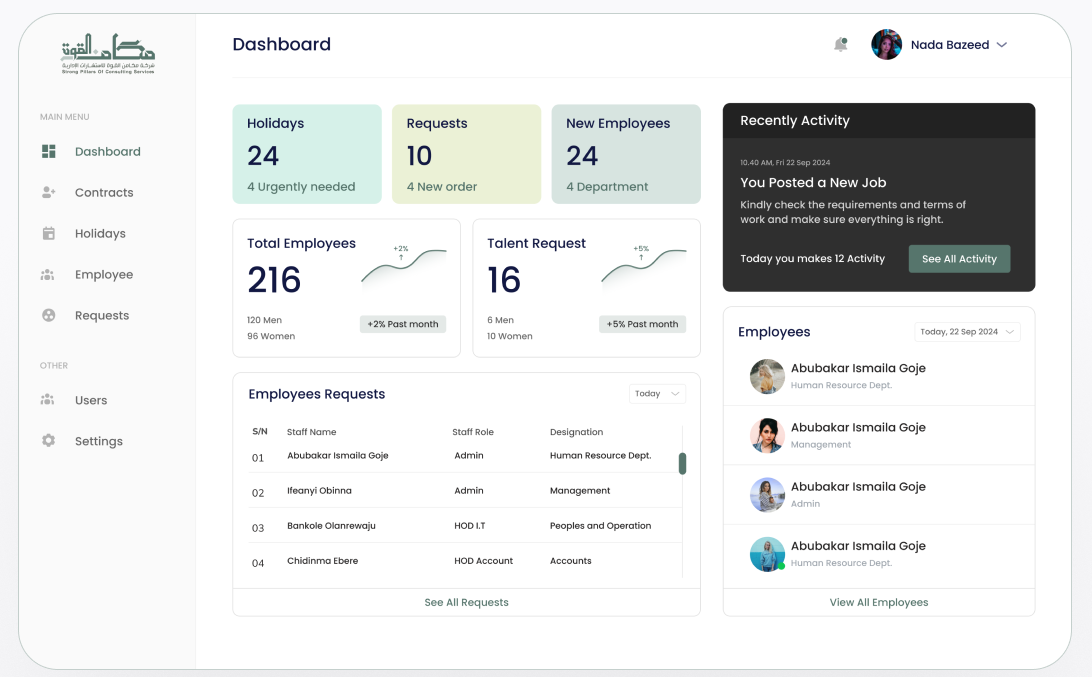
Task: Click the Dashboard grid icon in sidebar
Action: click(x=48, y=152)
